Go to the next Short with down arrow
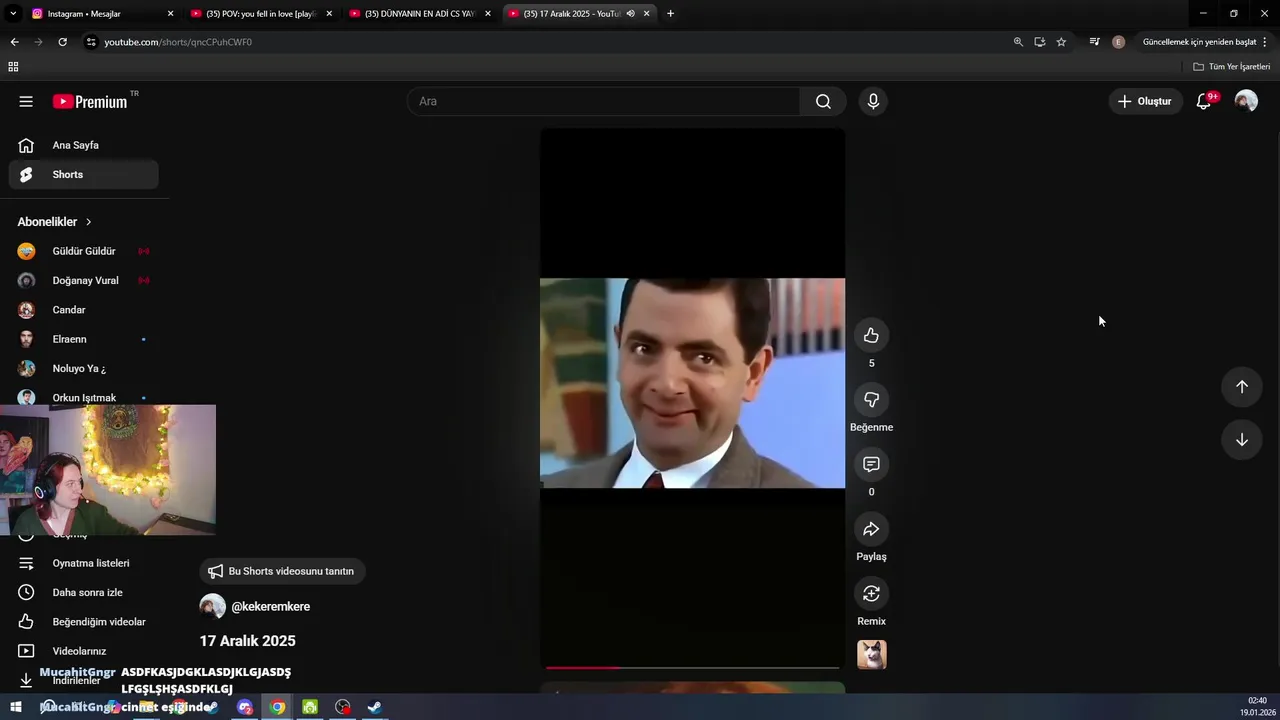 pos(1242,440)
